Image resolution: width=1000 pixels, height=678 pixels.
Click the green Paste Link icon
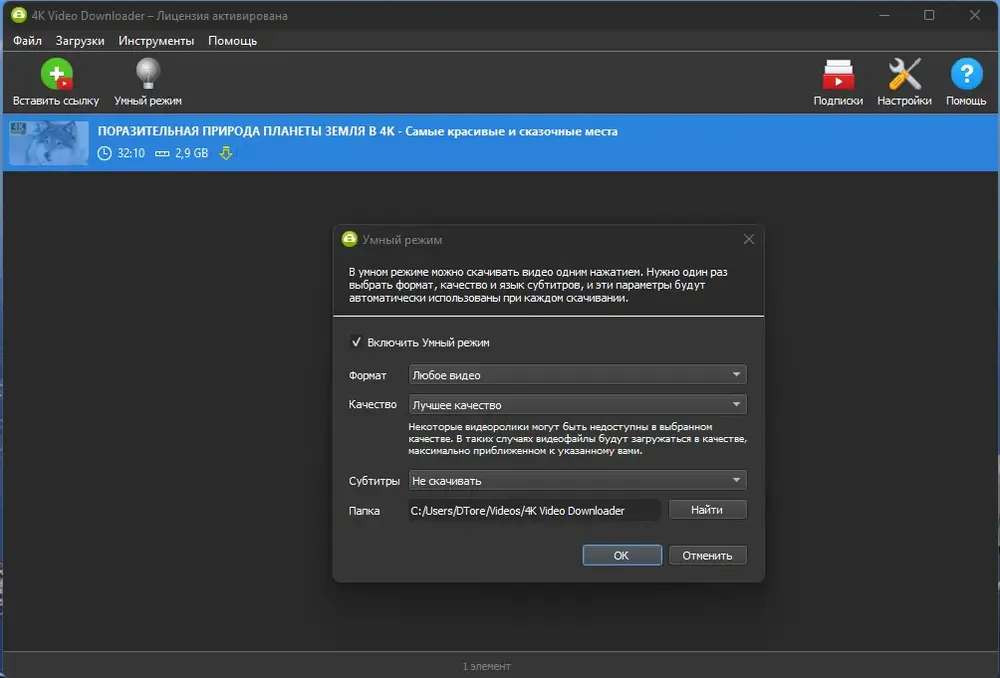(56, 75)
